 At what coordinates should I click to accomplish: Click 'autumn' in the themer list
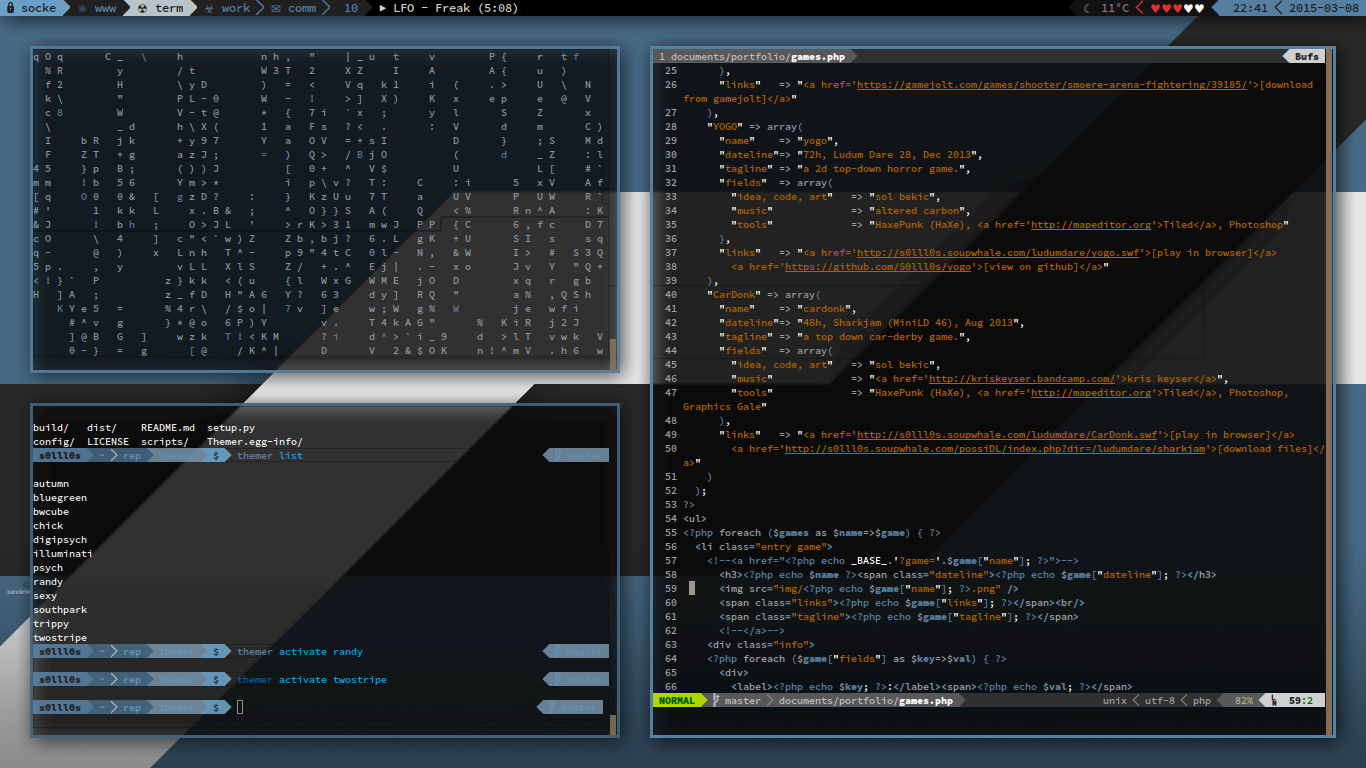point(51,484)
